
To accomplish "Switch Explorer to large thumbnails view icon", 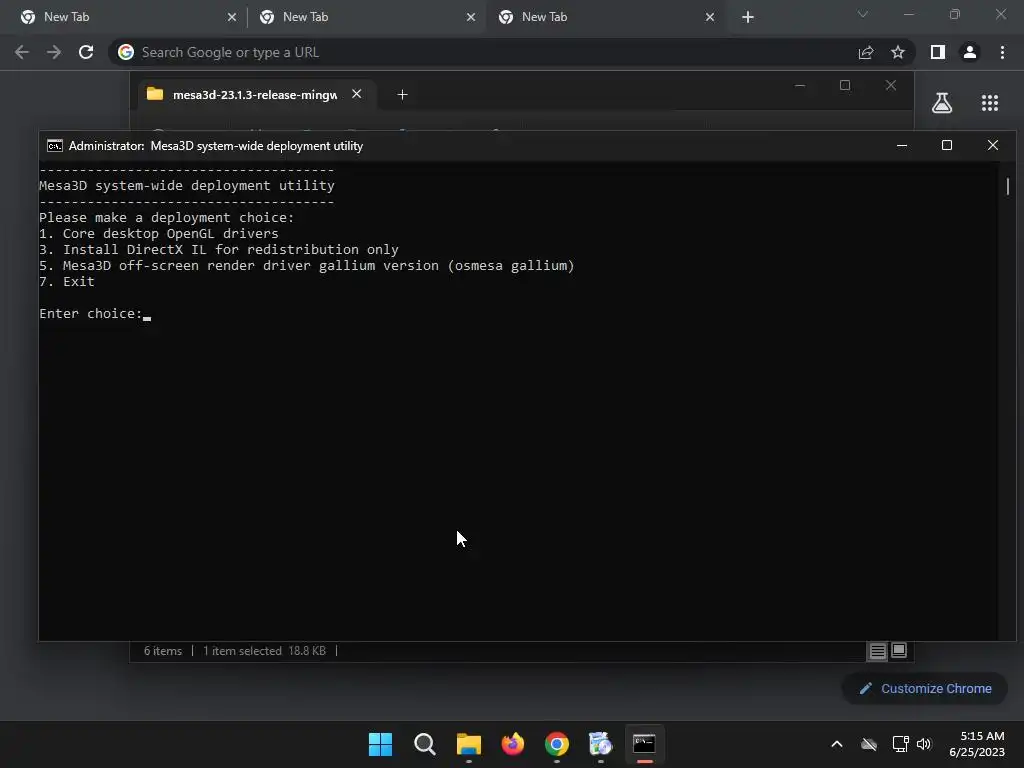I will (899, 650).
